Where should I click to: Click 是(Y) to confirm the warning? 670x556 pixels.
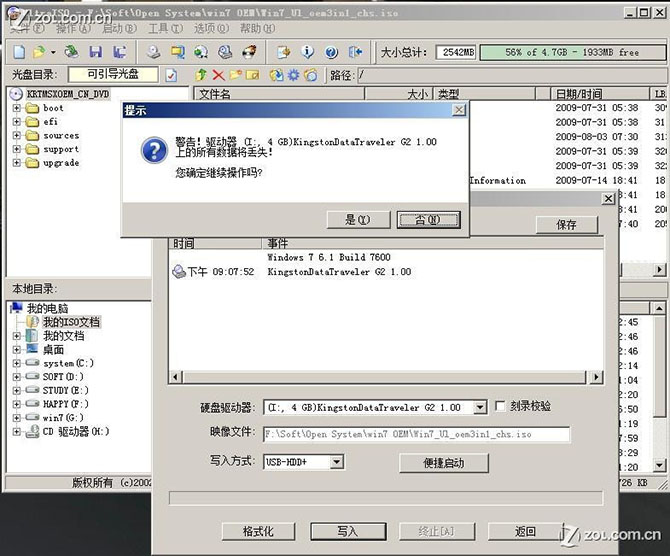pyautogui.click(x=356, y=220)
